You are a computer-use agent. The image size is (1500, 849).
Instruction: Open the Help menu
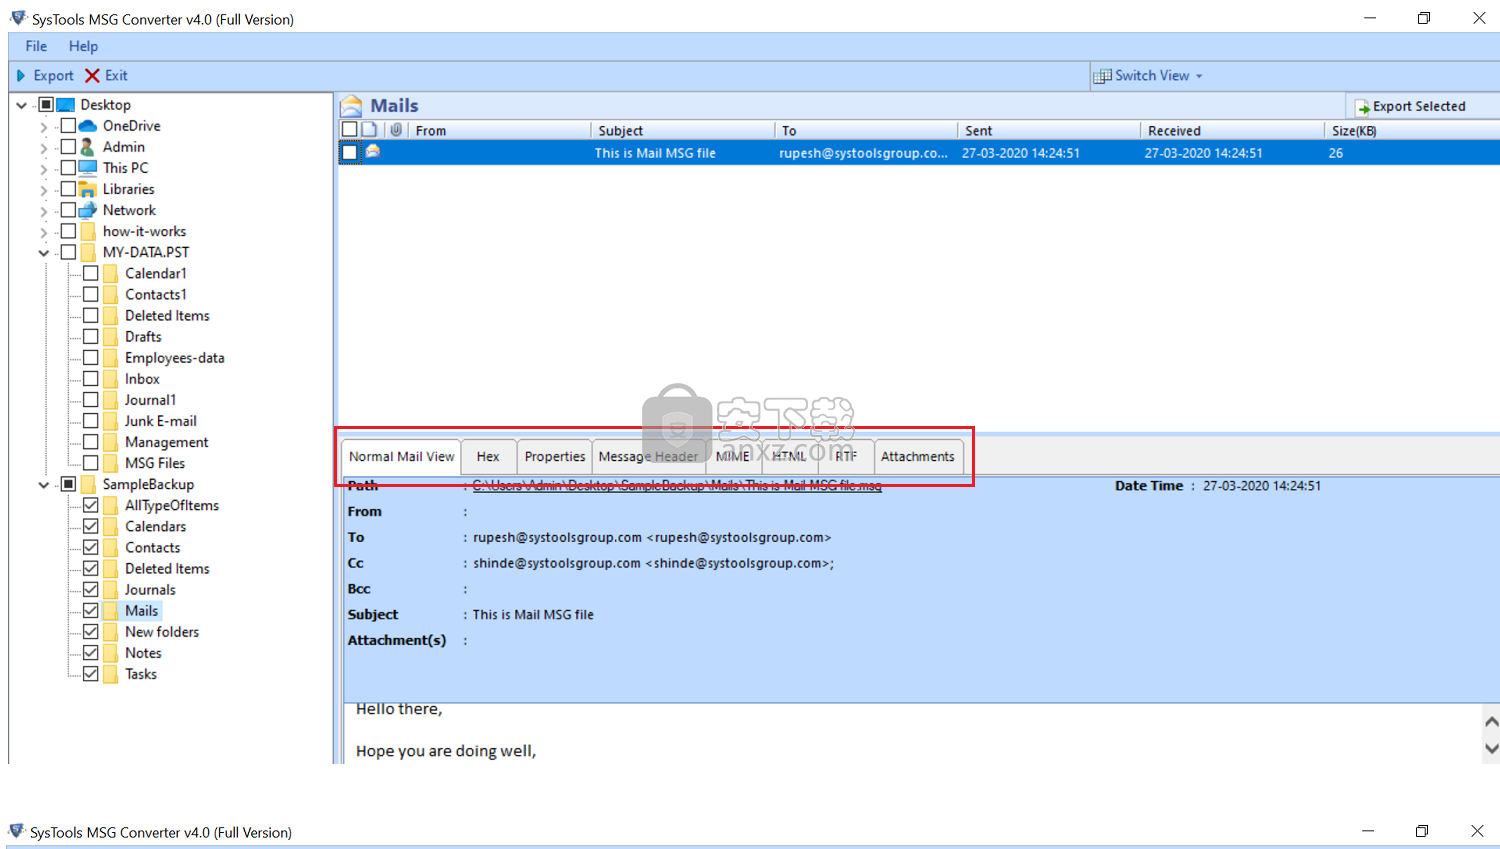(x=83, y=46)
